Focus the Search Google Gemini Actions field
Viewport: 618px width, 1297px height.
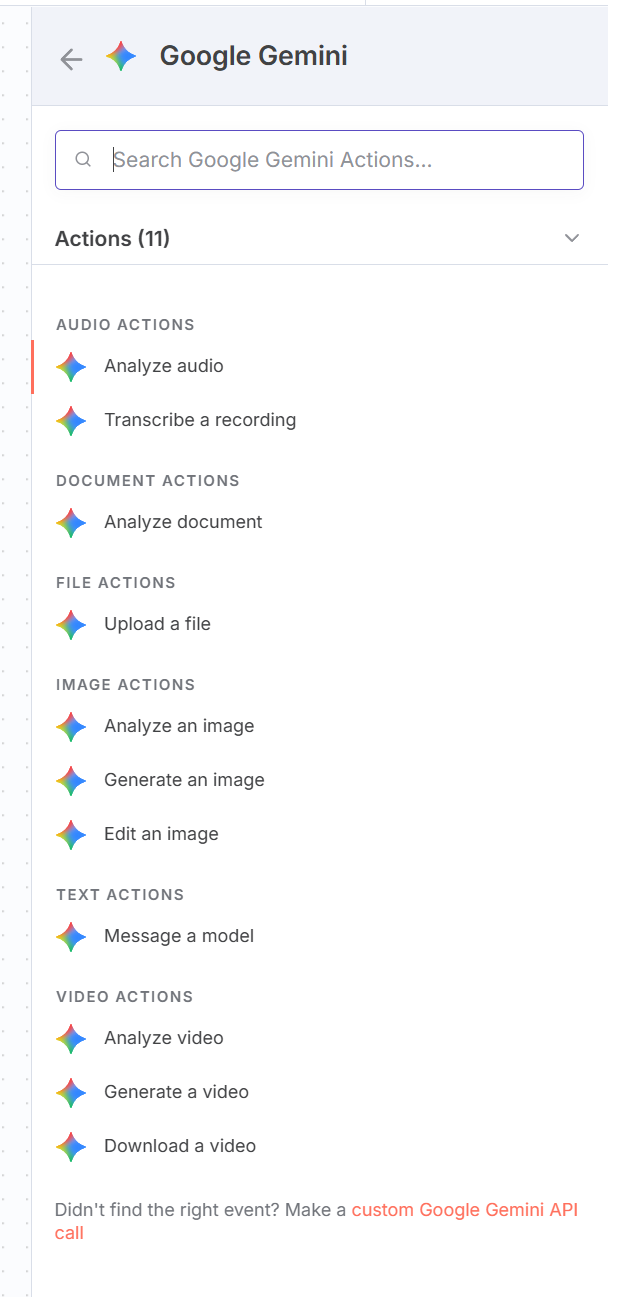[340, 160]
